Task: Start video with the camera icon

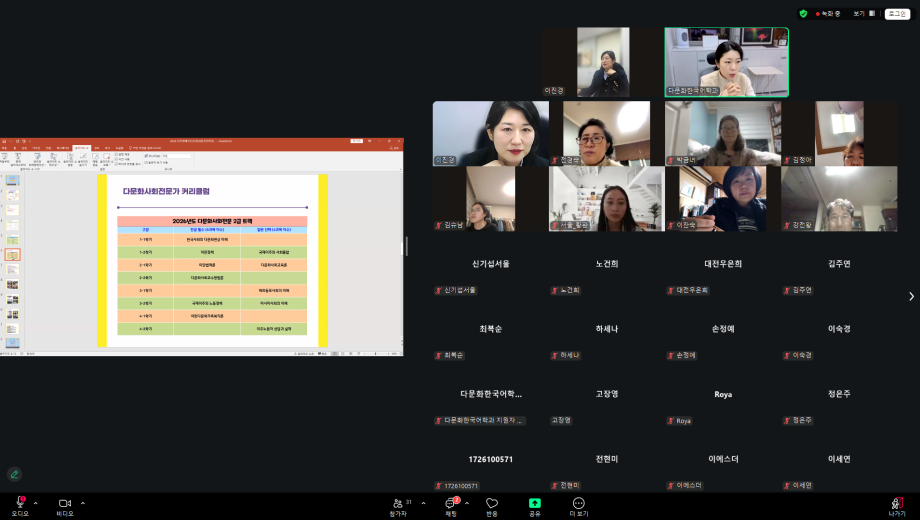Action: click(x=65, y=503)
